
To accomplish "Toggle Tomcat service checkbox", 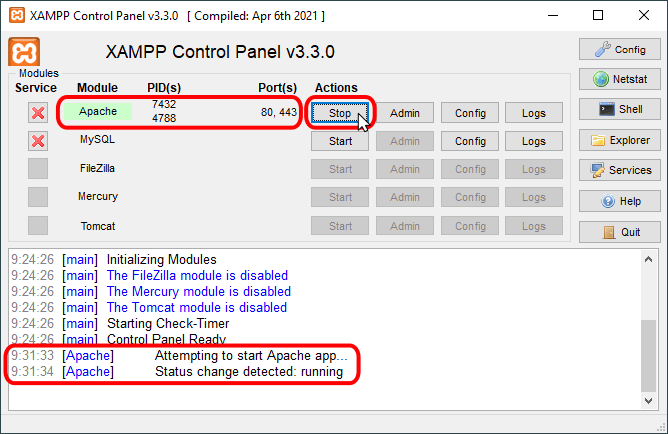I will pyautogui.click(x=38, y=225).
